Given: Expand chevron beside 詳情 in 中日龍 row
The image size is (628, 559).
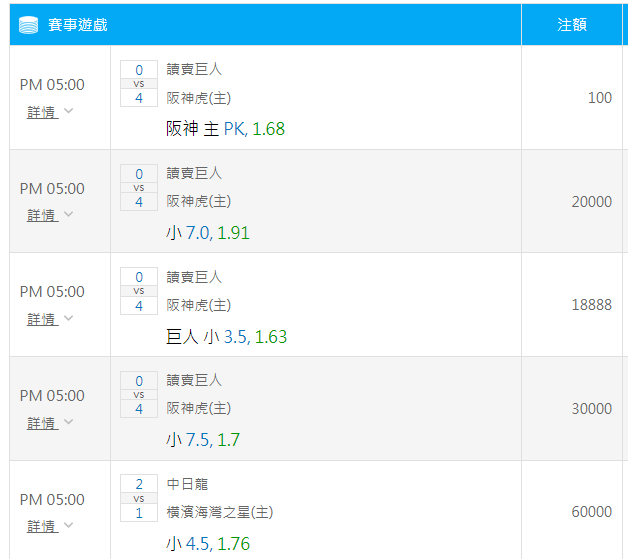Looking at the screenshot, I should pos(68,525).
